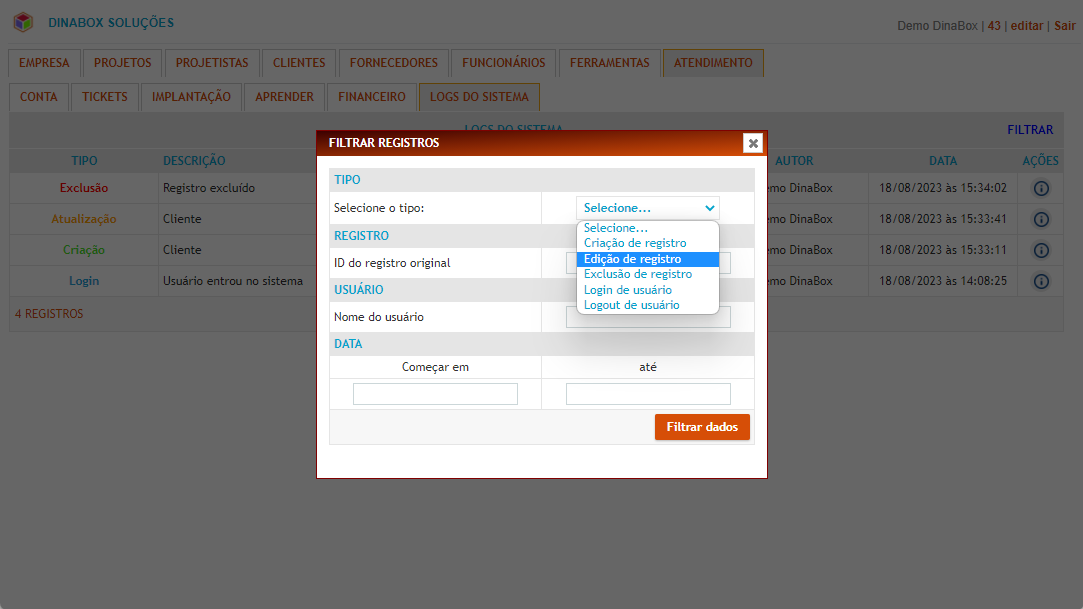Click the DinaBox cube logo icon

click(x=23, y=22)
